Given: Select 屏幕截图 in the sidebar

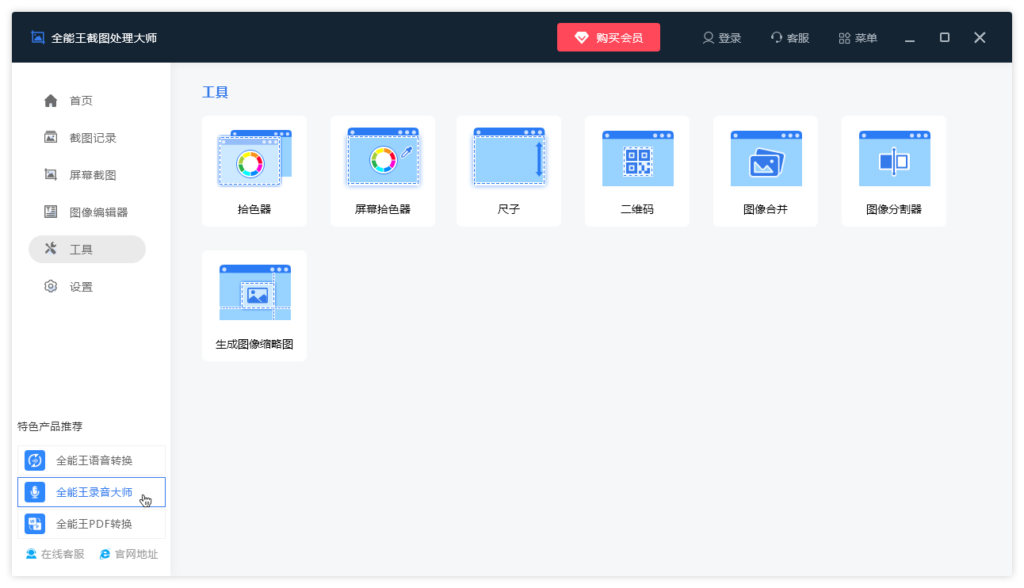Looking at the screenshot, I should pyautogui.click(x=92, y=175).
